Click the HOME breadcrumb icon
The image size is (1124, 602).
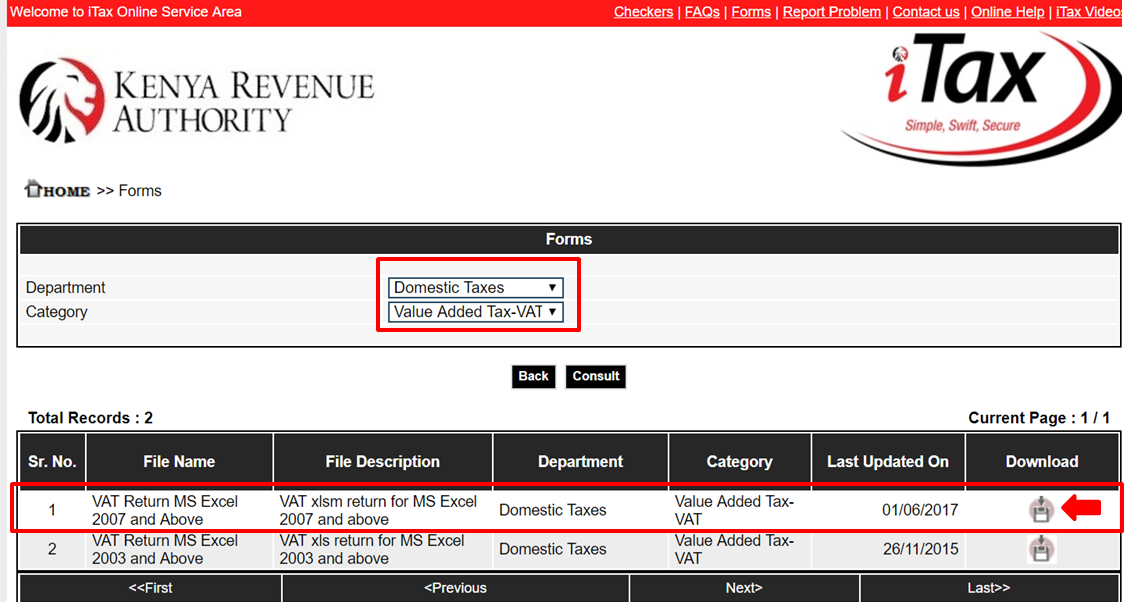point(34,189)
